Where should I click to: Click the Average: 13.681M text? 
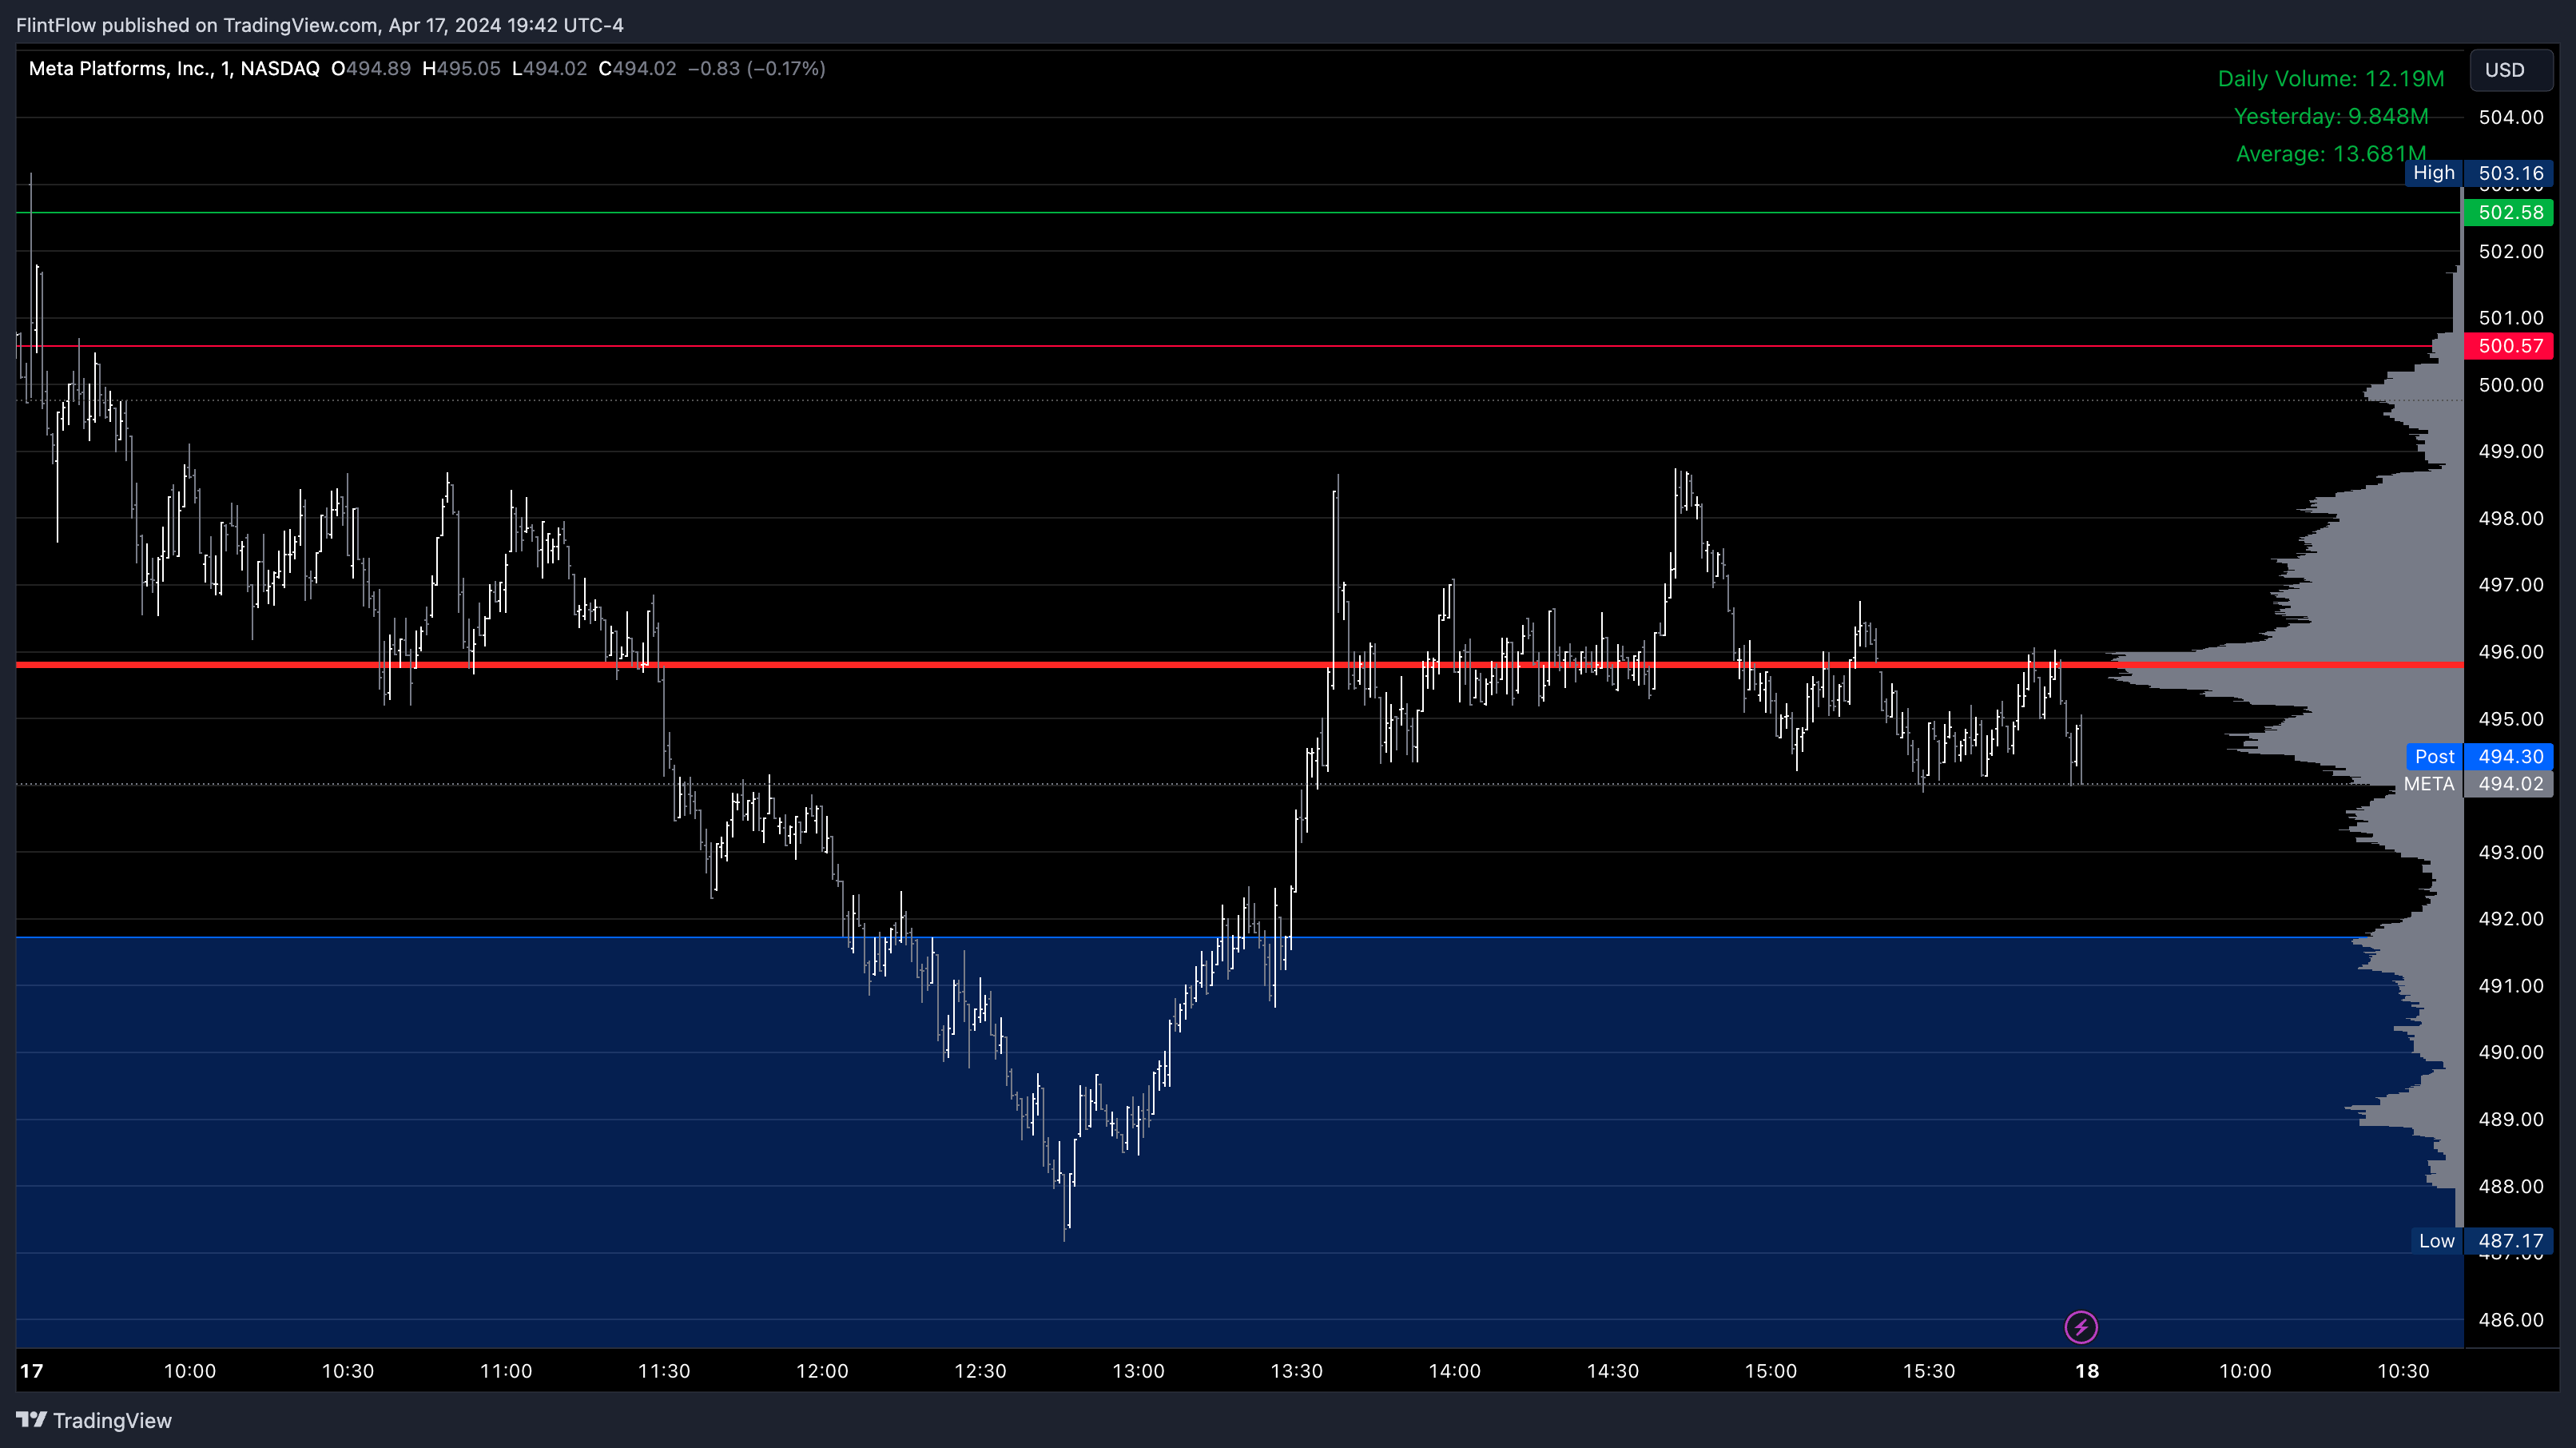(2331, 154)
